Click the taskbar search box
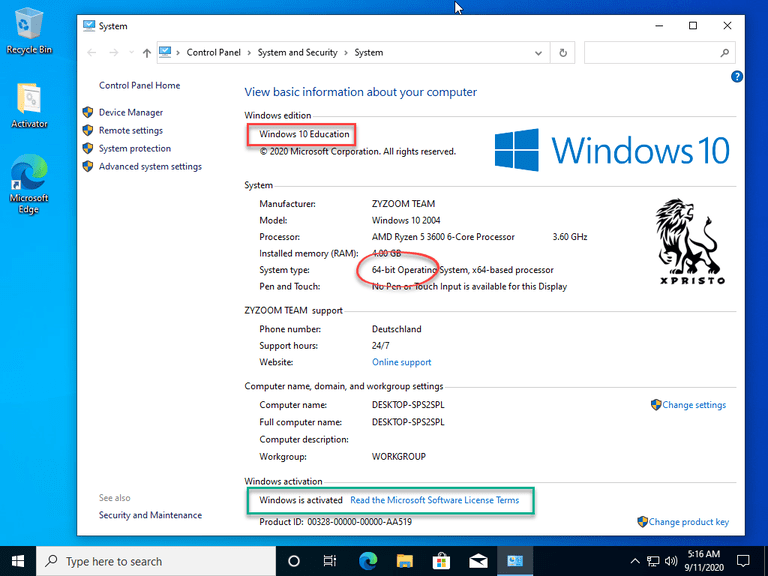 click(x=156, y=561)
